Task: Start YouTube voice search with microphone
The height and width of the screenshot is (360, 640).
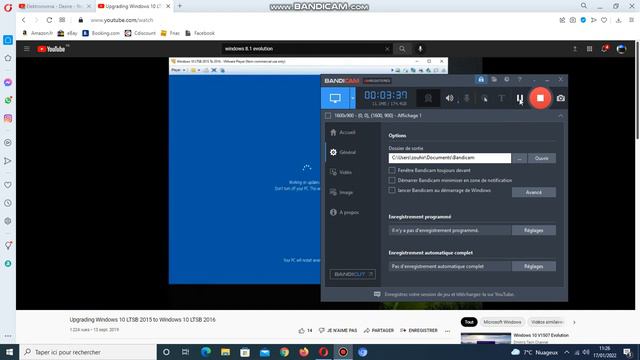Action: coord(420,49)
